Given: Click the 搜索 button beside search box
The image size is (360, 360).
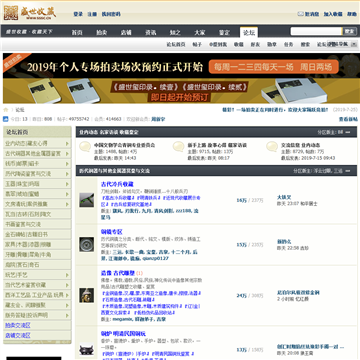Looking at the screenshot, I should coord(350,32).
